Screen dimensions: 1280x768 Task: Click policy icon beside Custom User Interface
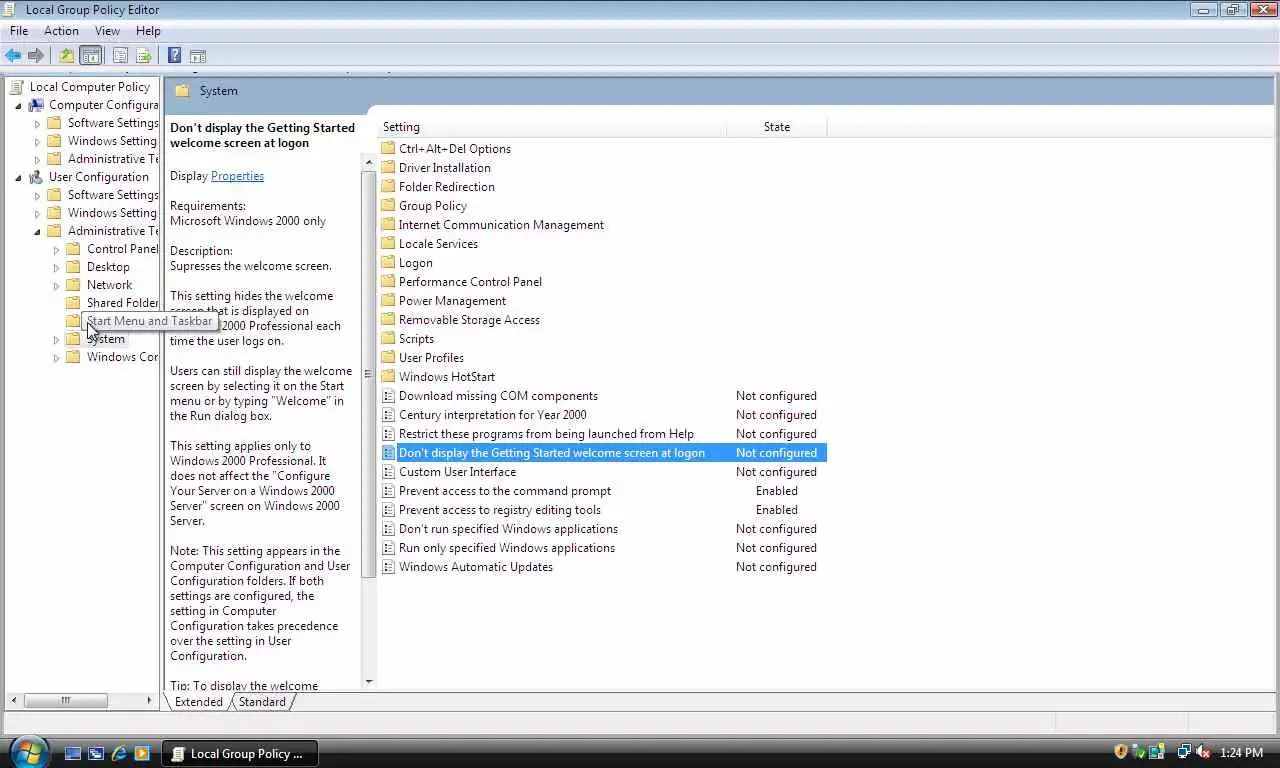(x=389, y=472)
